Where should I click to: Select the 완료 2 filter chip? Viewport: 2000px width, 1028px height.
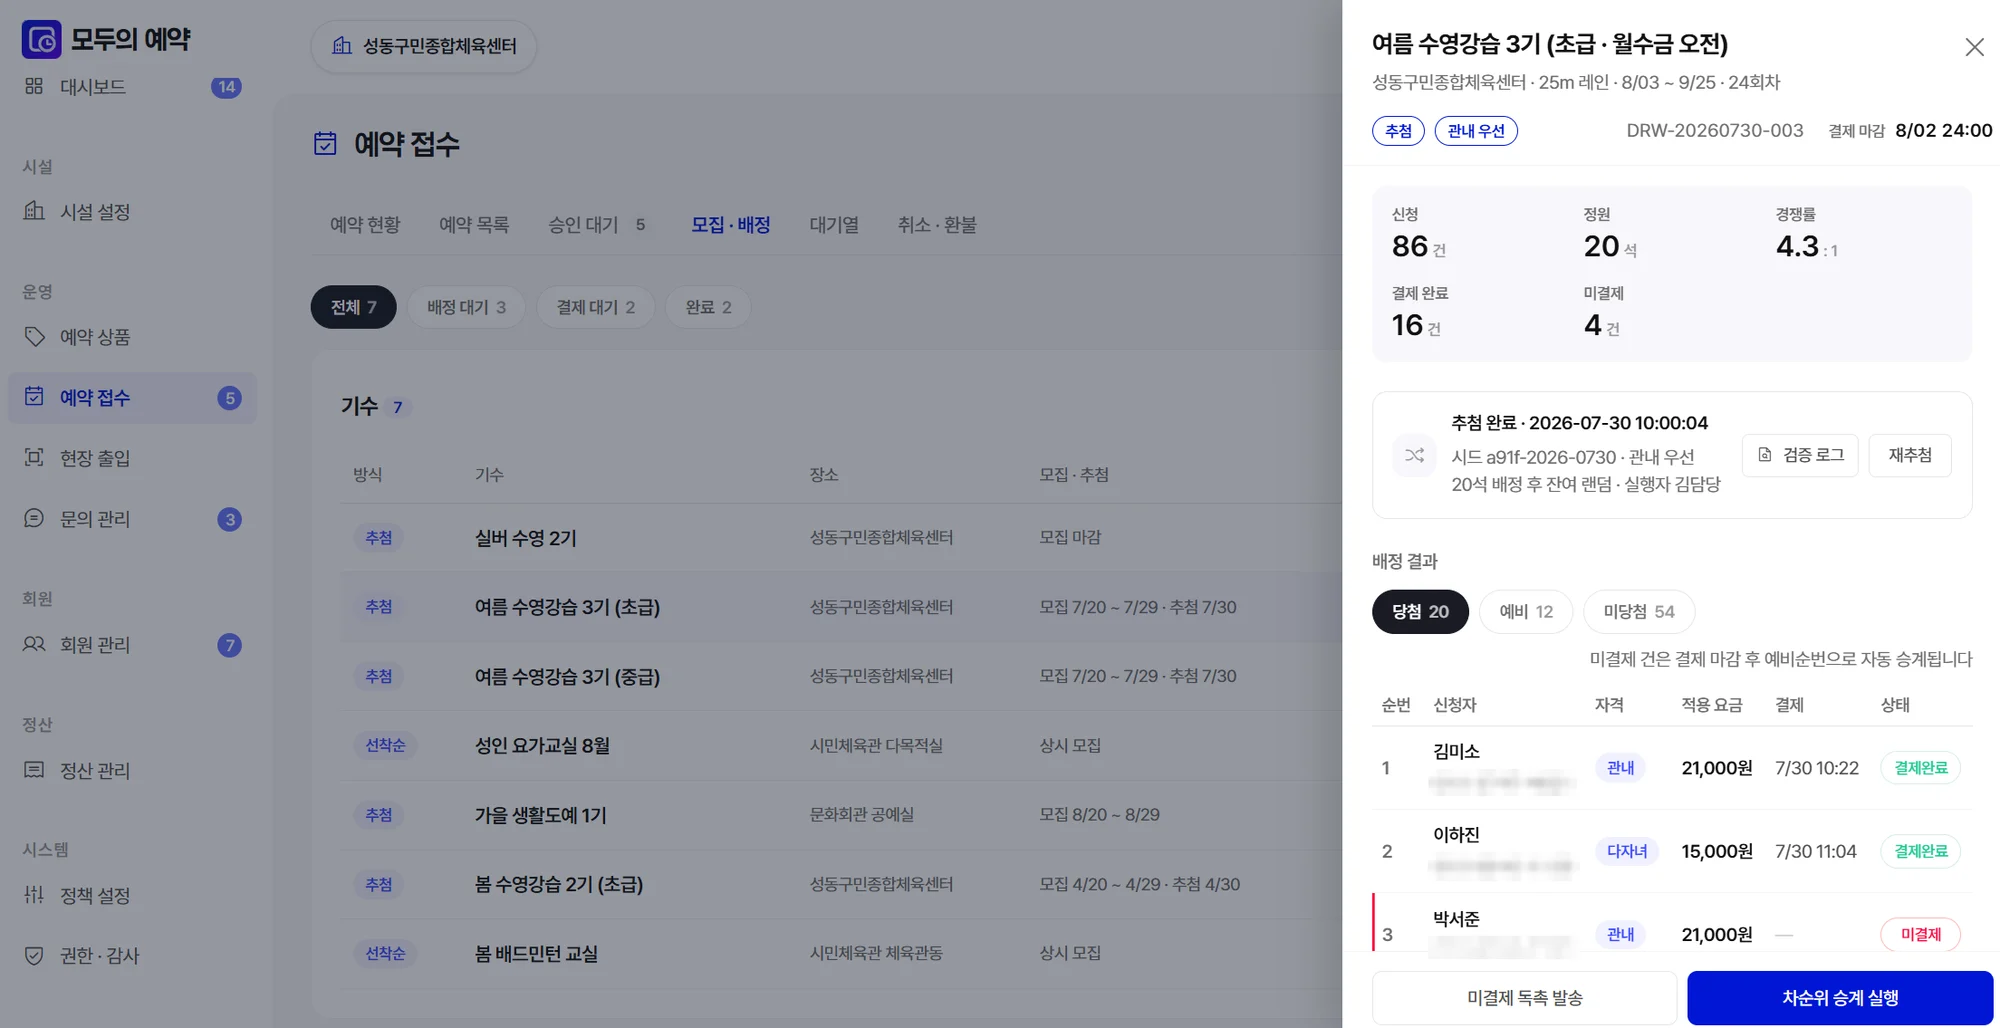pyautogui.click(x=708, y=307)
